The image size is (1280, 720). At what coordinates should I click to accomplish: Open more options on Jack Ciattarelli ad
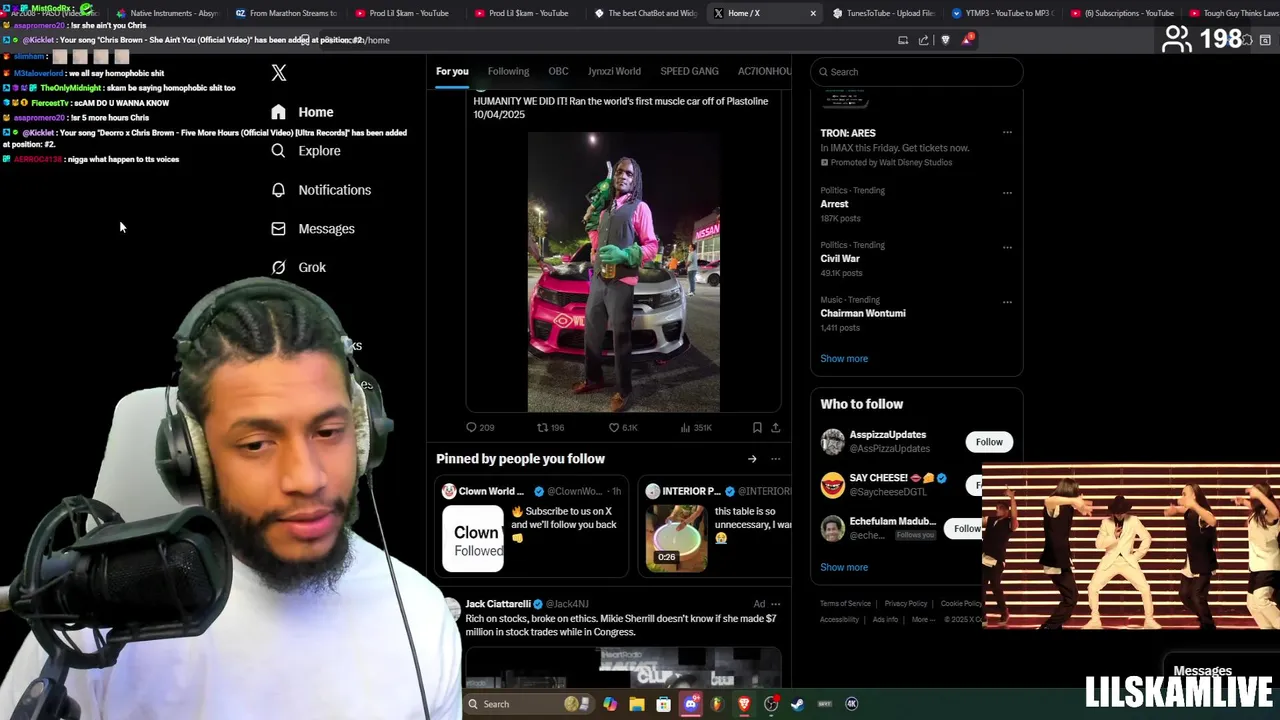[775, 604]
